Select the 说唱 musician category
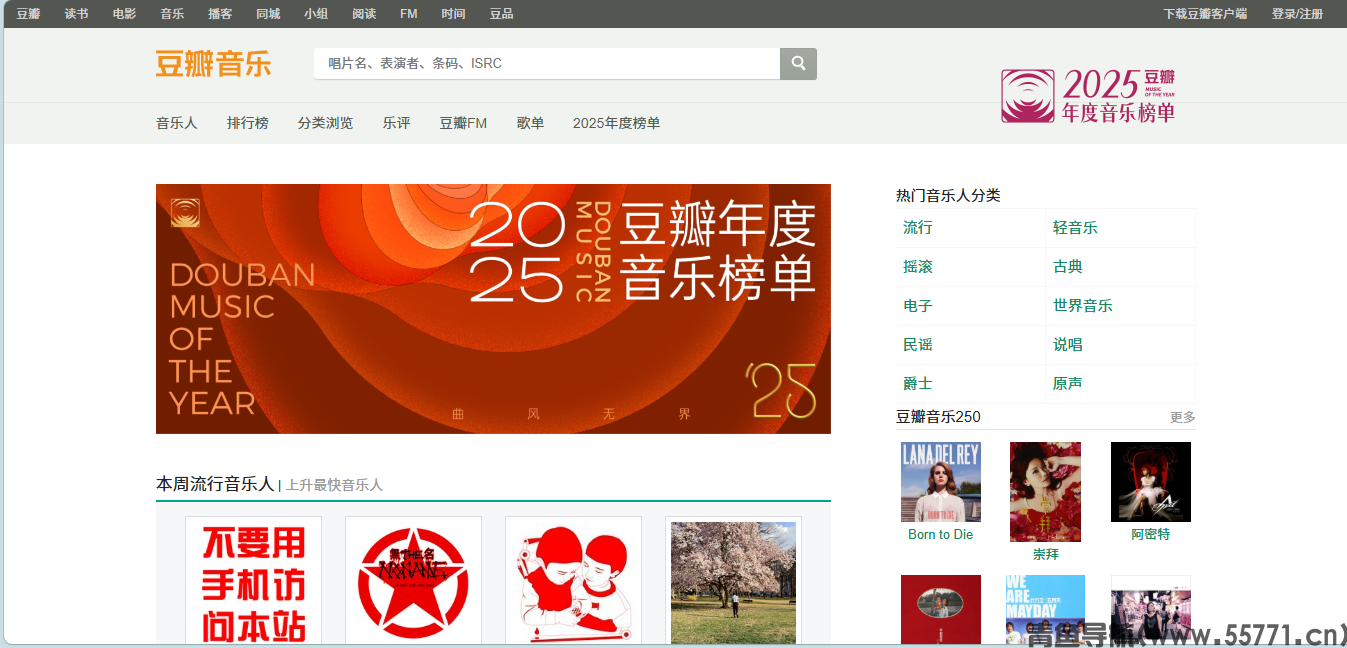 (x=1067, y=345)
